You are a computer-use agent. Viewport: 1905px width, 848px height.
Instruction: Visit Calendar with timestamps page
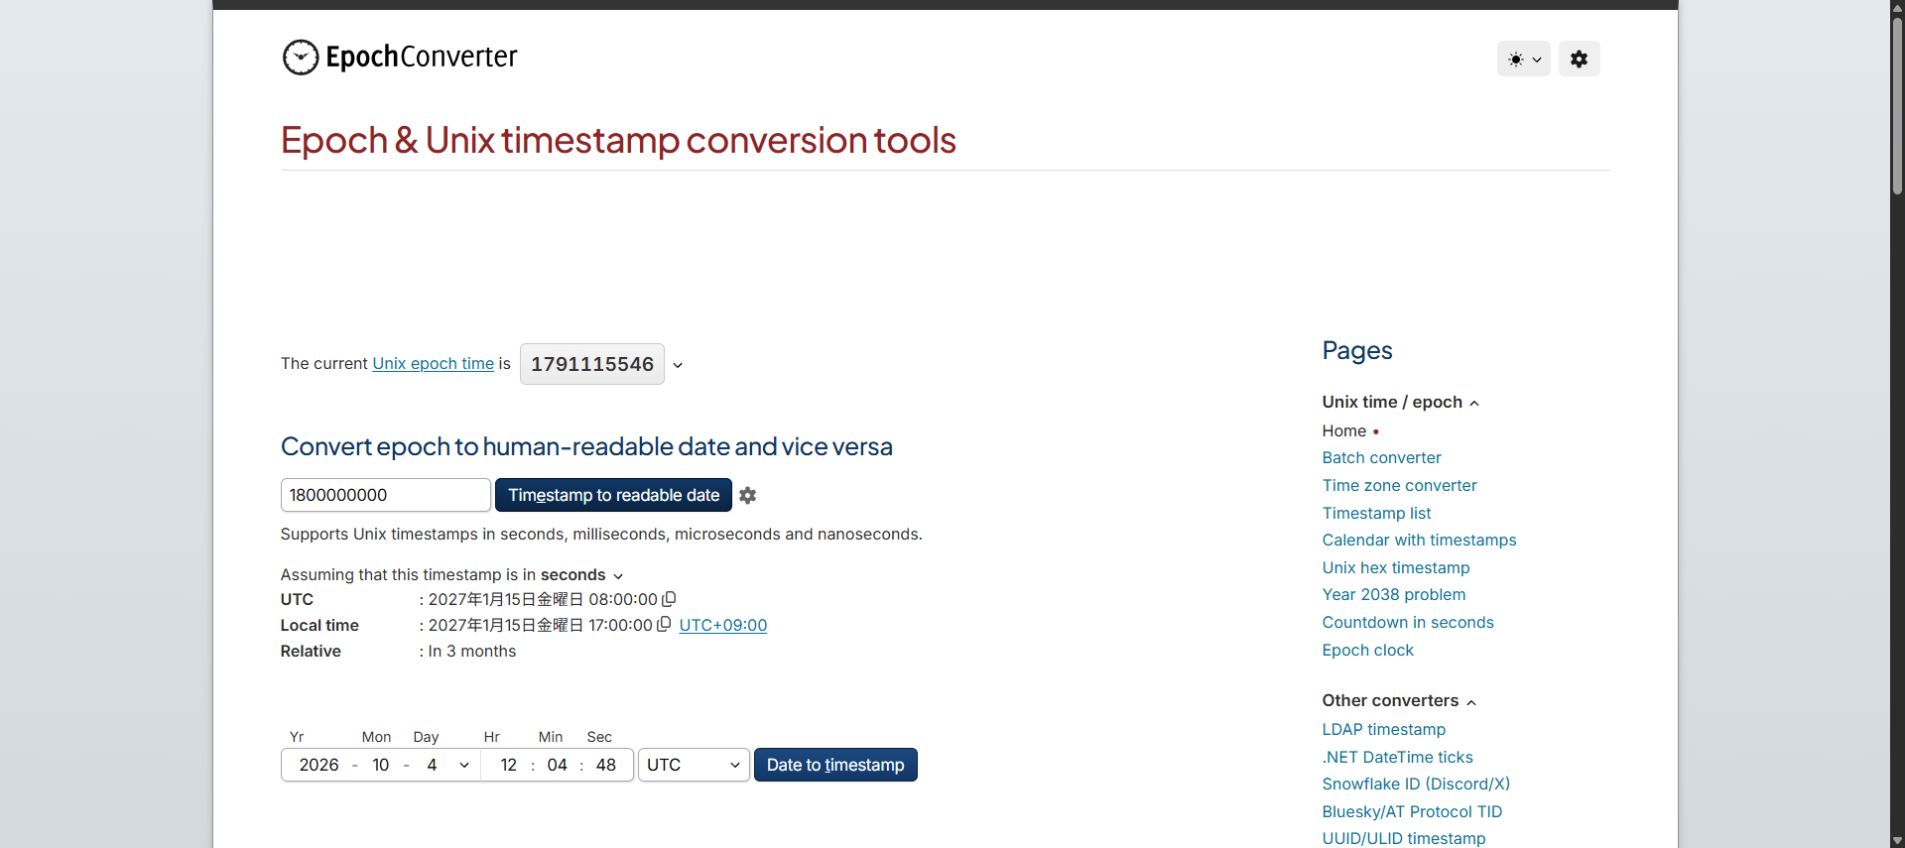(x=1419, y=540)
